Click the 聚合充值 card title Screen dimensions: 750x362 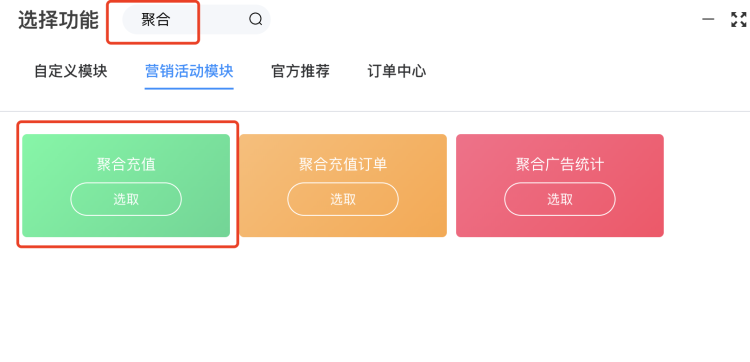pos(126,165)
